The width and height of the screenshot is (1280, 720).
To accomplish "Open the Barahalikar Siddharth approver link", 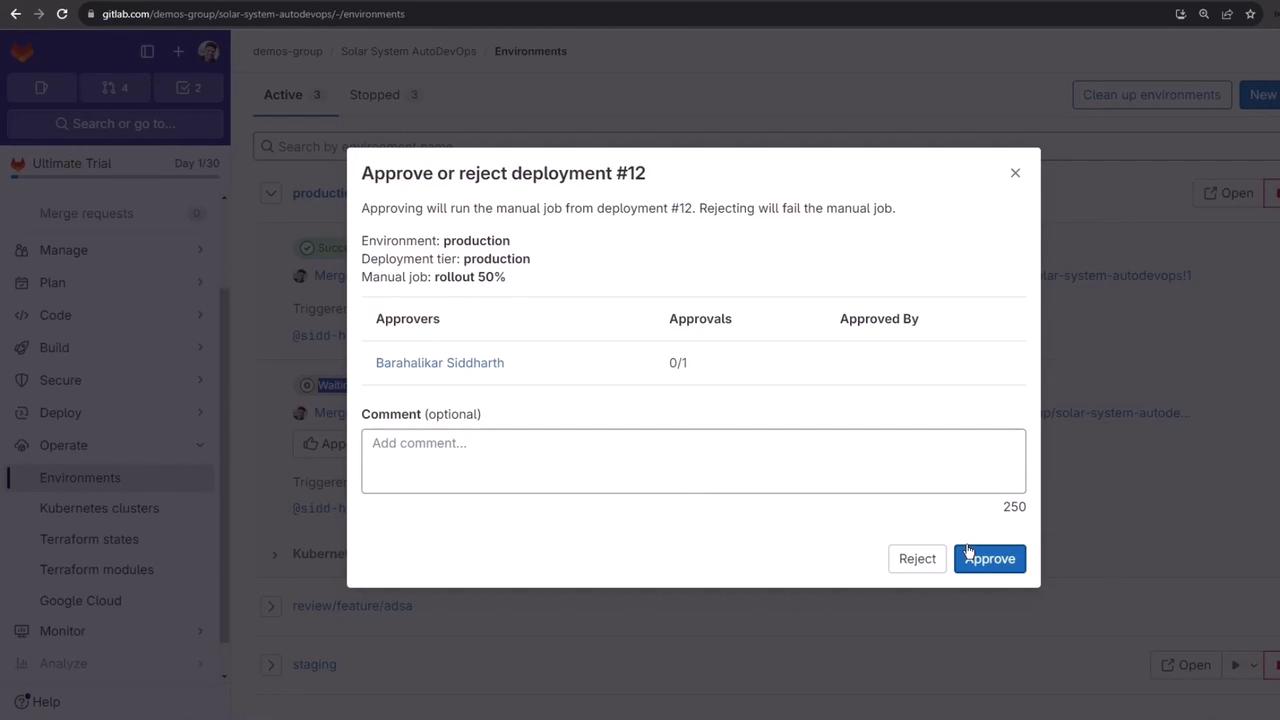I will point(440,363).
